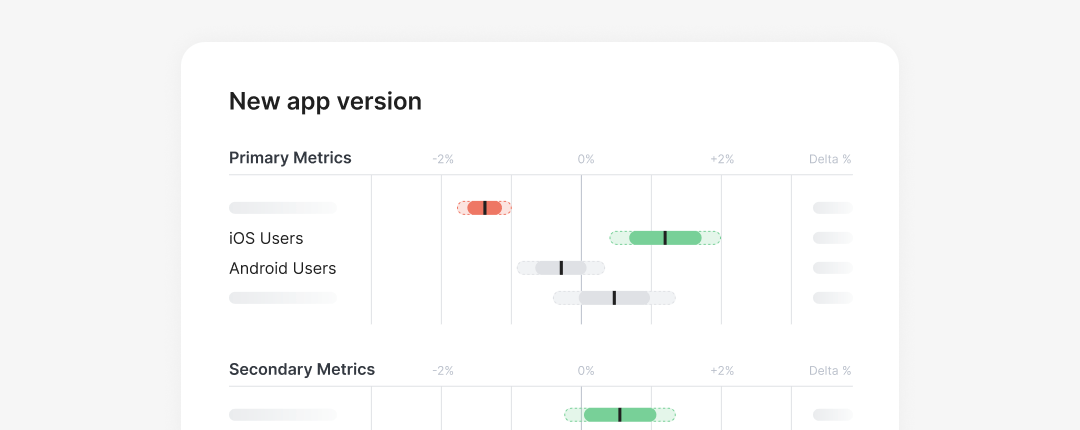This screenshot has height=430, width=1080.
Task: Click the Primary Metrics Delta % column header
Action: [x=830, y=159]
